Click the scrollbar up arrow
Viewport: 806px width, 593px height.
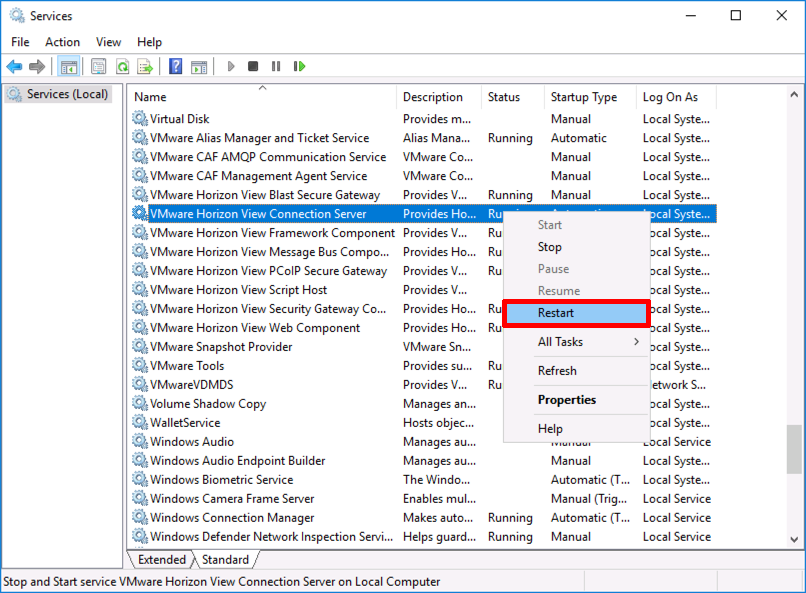(x=794, y=95)
